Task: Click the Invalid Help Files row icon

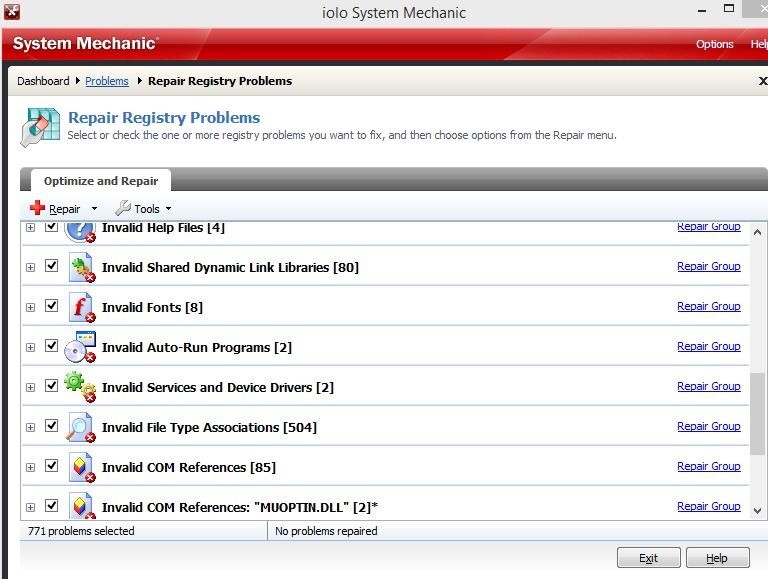Action: click(x=80, y=231)
